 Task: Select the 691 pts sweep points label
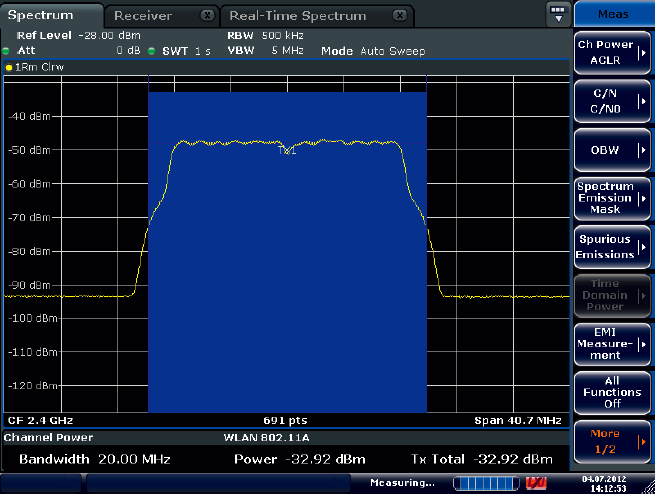pyautogui.click(x=285, y=420)
